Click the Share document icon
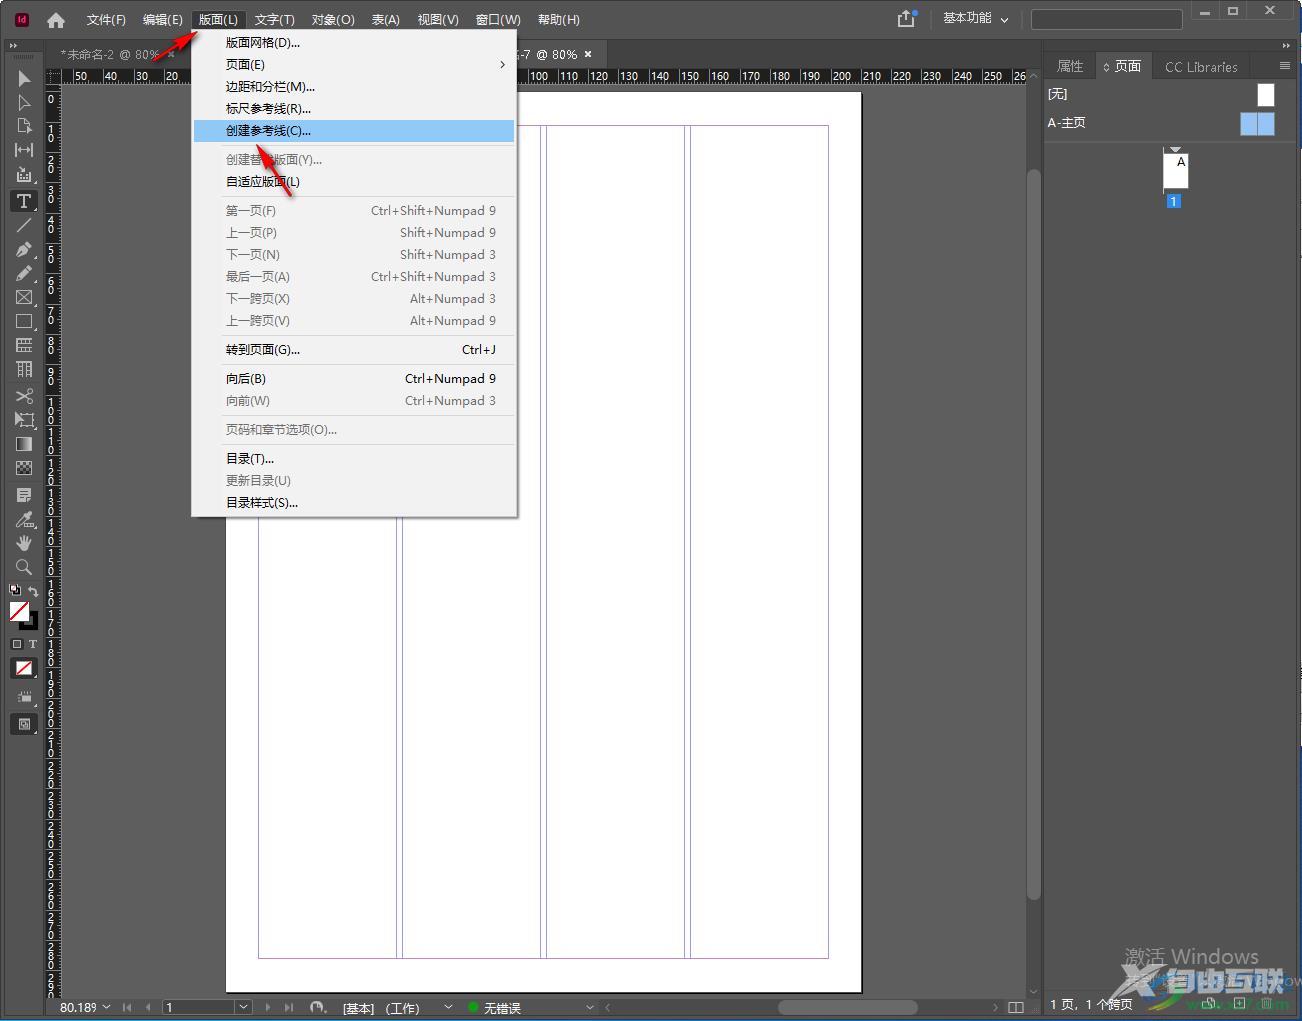Viewport: 1302px width, 1021px height. 906,19
